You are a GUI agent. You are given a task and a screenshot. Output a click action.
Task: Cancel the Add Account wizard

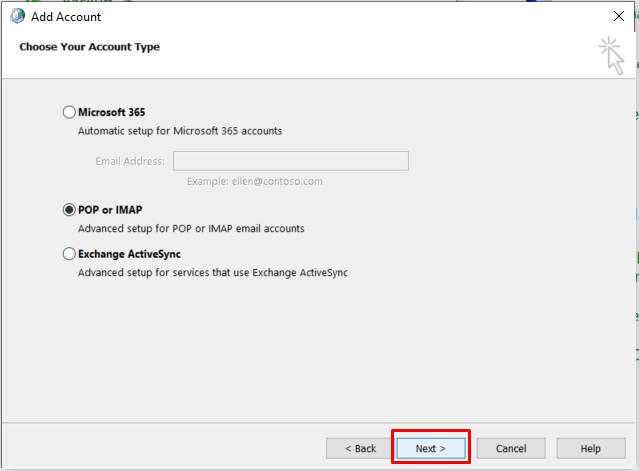(x=511, y=448)
